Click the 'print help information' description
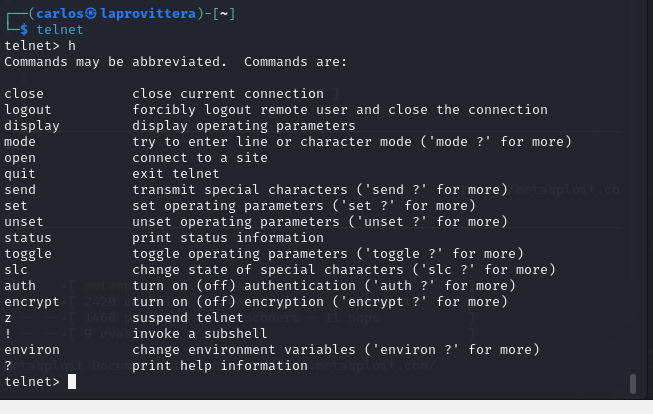This screenshot has width=653, height=414. pyautogui.click(x=220, y=366)
